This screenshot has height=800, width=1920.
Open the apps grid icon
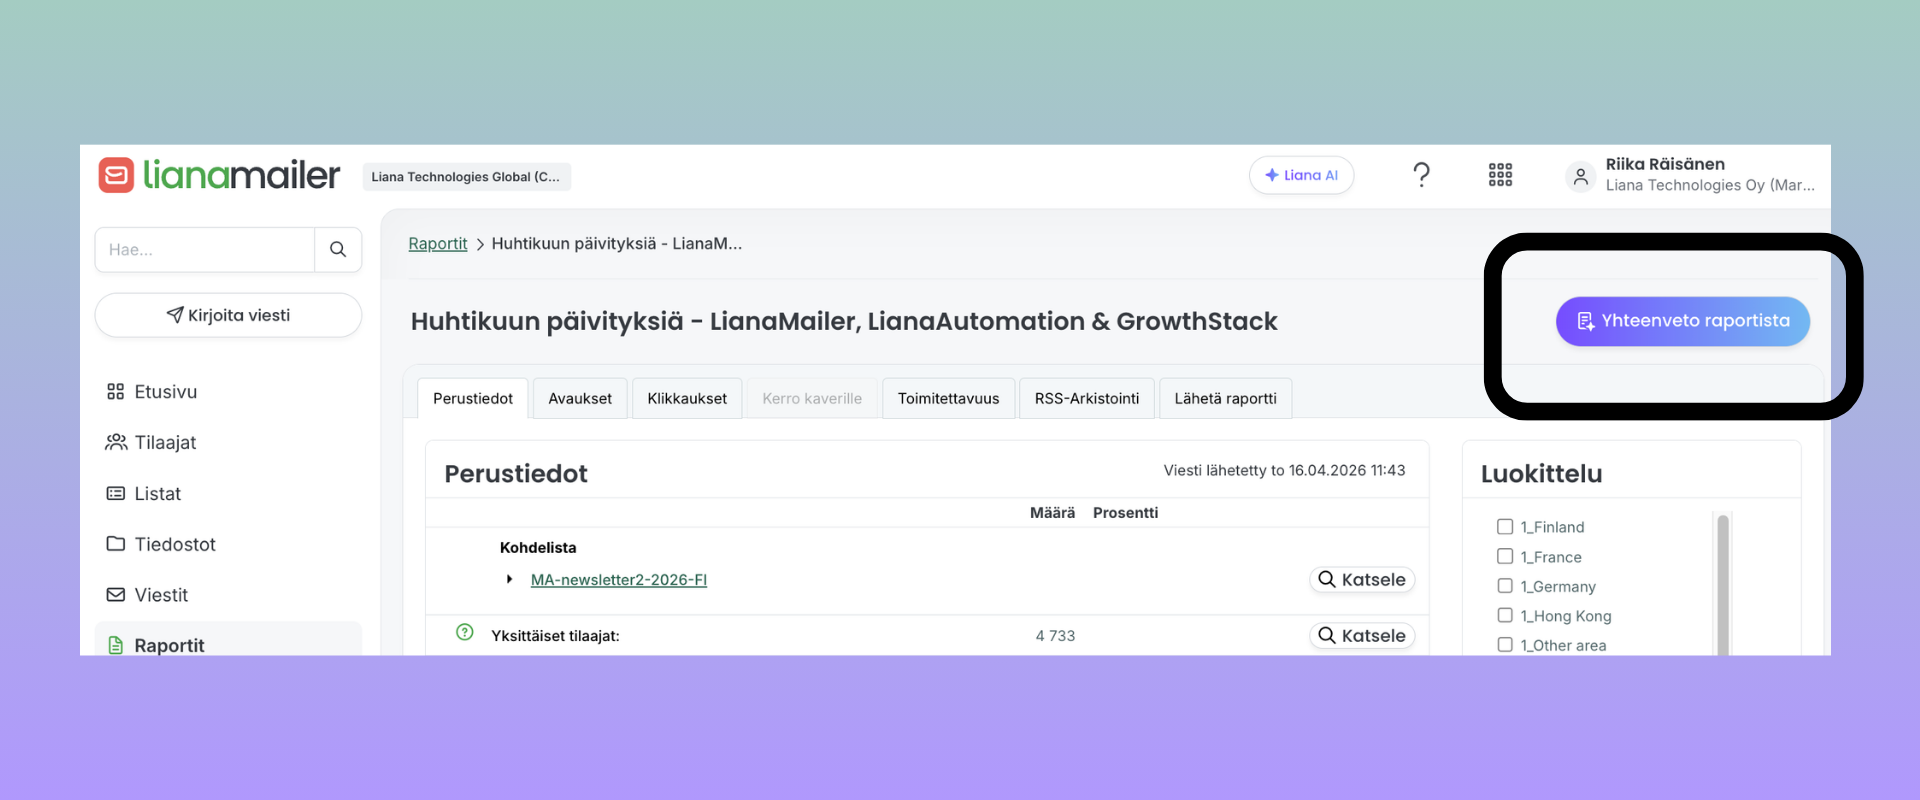tap(1500, 175)
